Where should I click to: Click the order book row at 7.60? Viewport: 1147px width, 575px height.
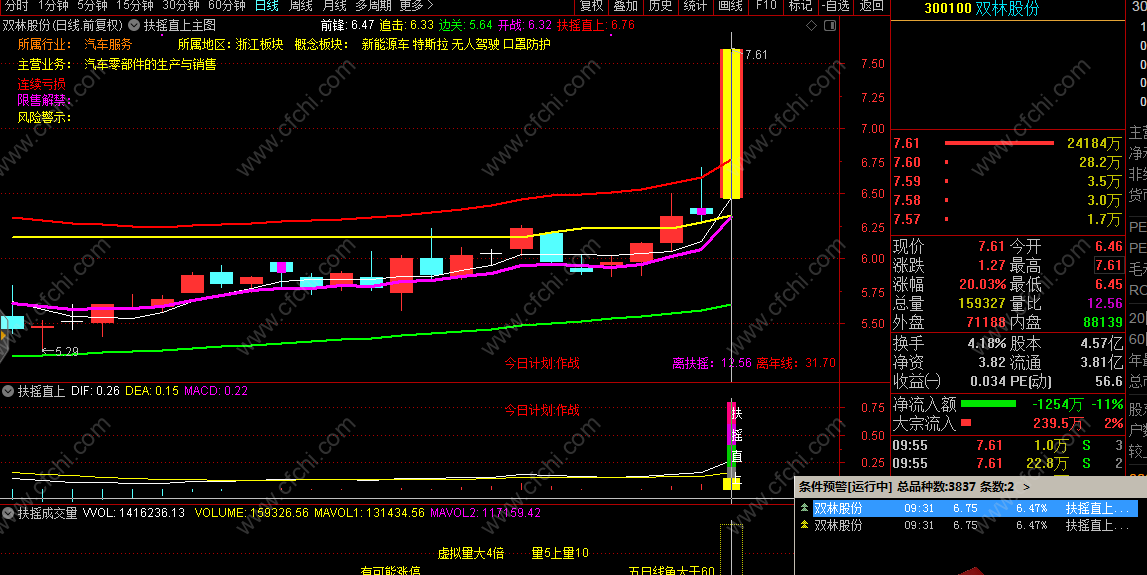click(1008, 162)
